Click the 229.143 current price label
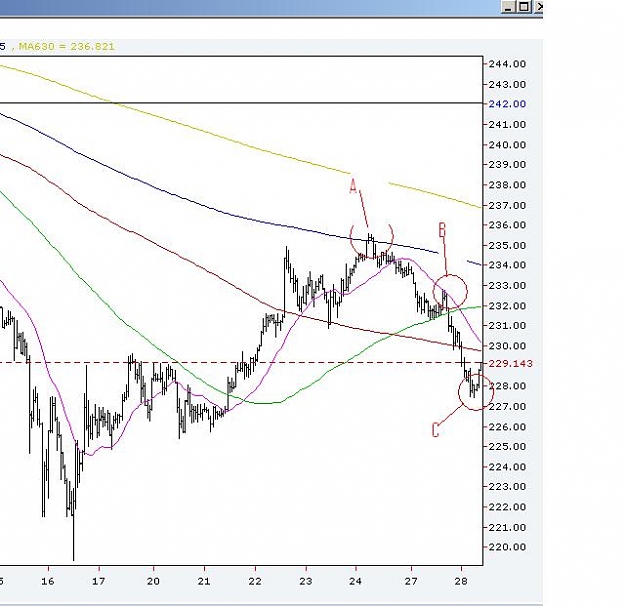The height and width of the screenshot is (606, 625). 510,364
